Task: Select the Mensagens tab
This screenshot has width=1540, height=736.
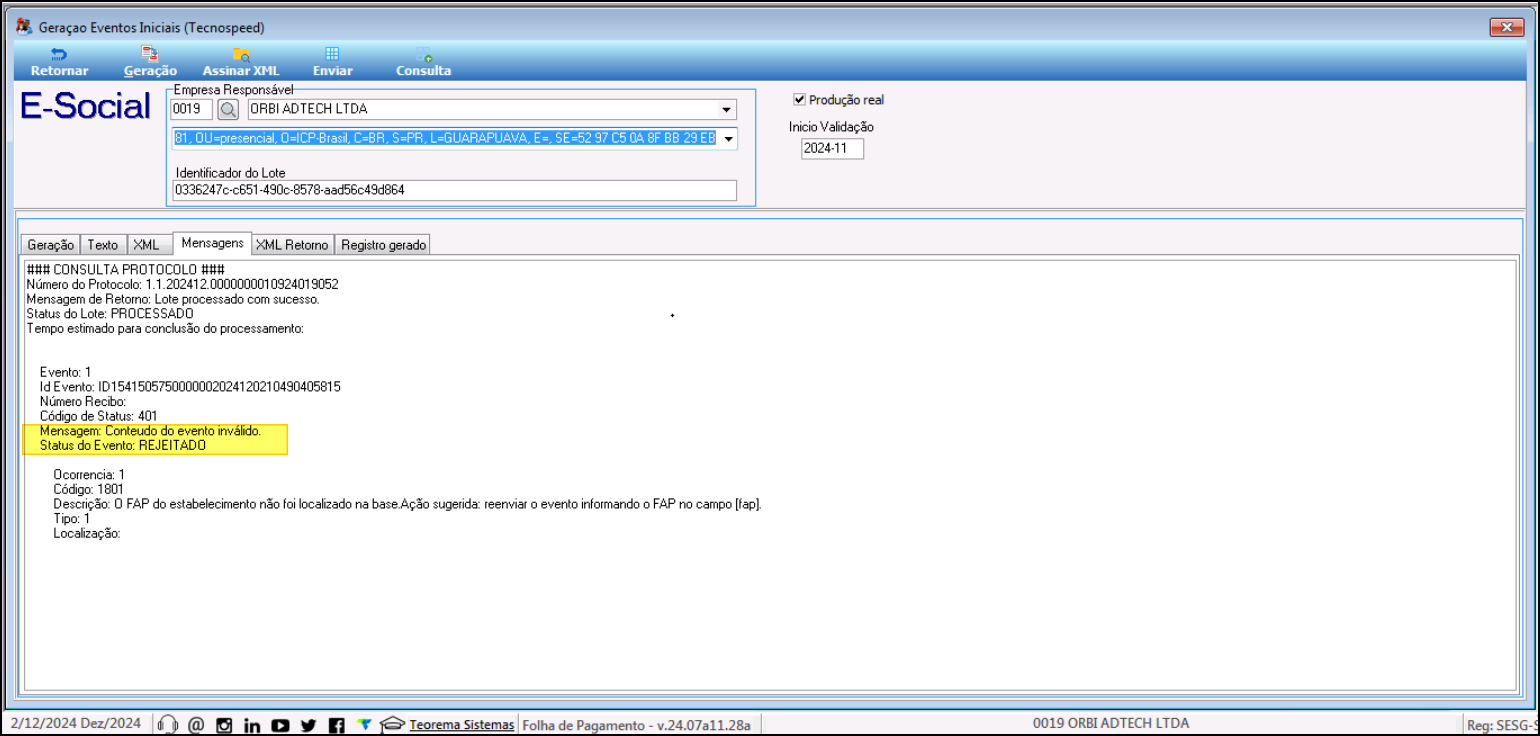Action: point(212,243)
